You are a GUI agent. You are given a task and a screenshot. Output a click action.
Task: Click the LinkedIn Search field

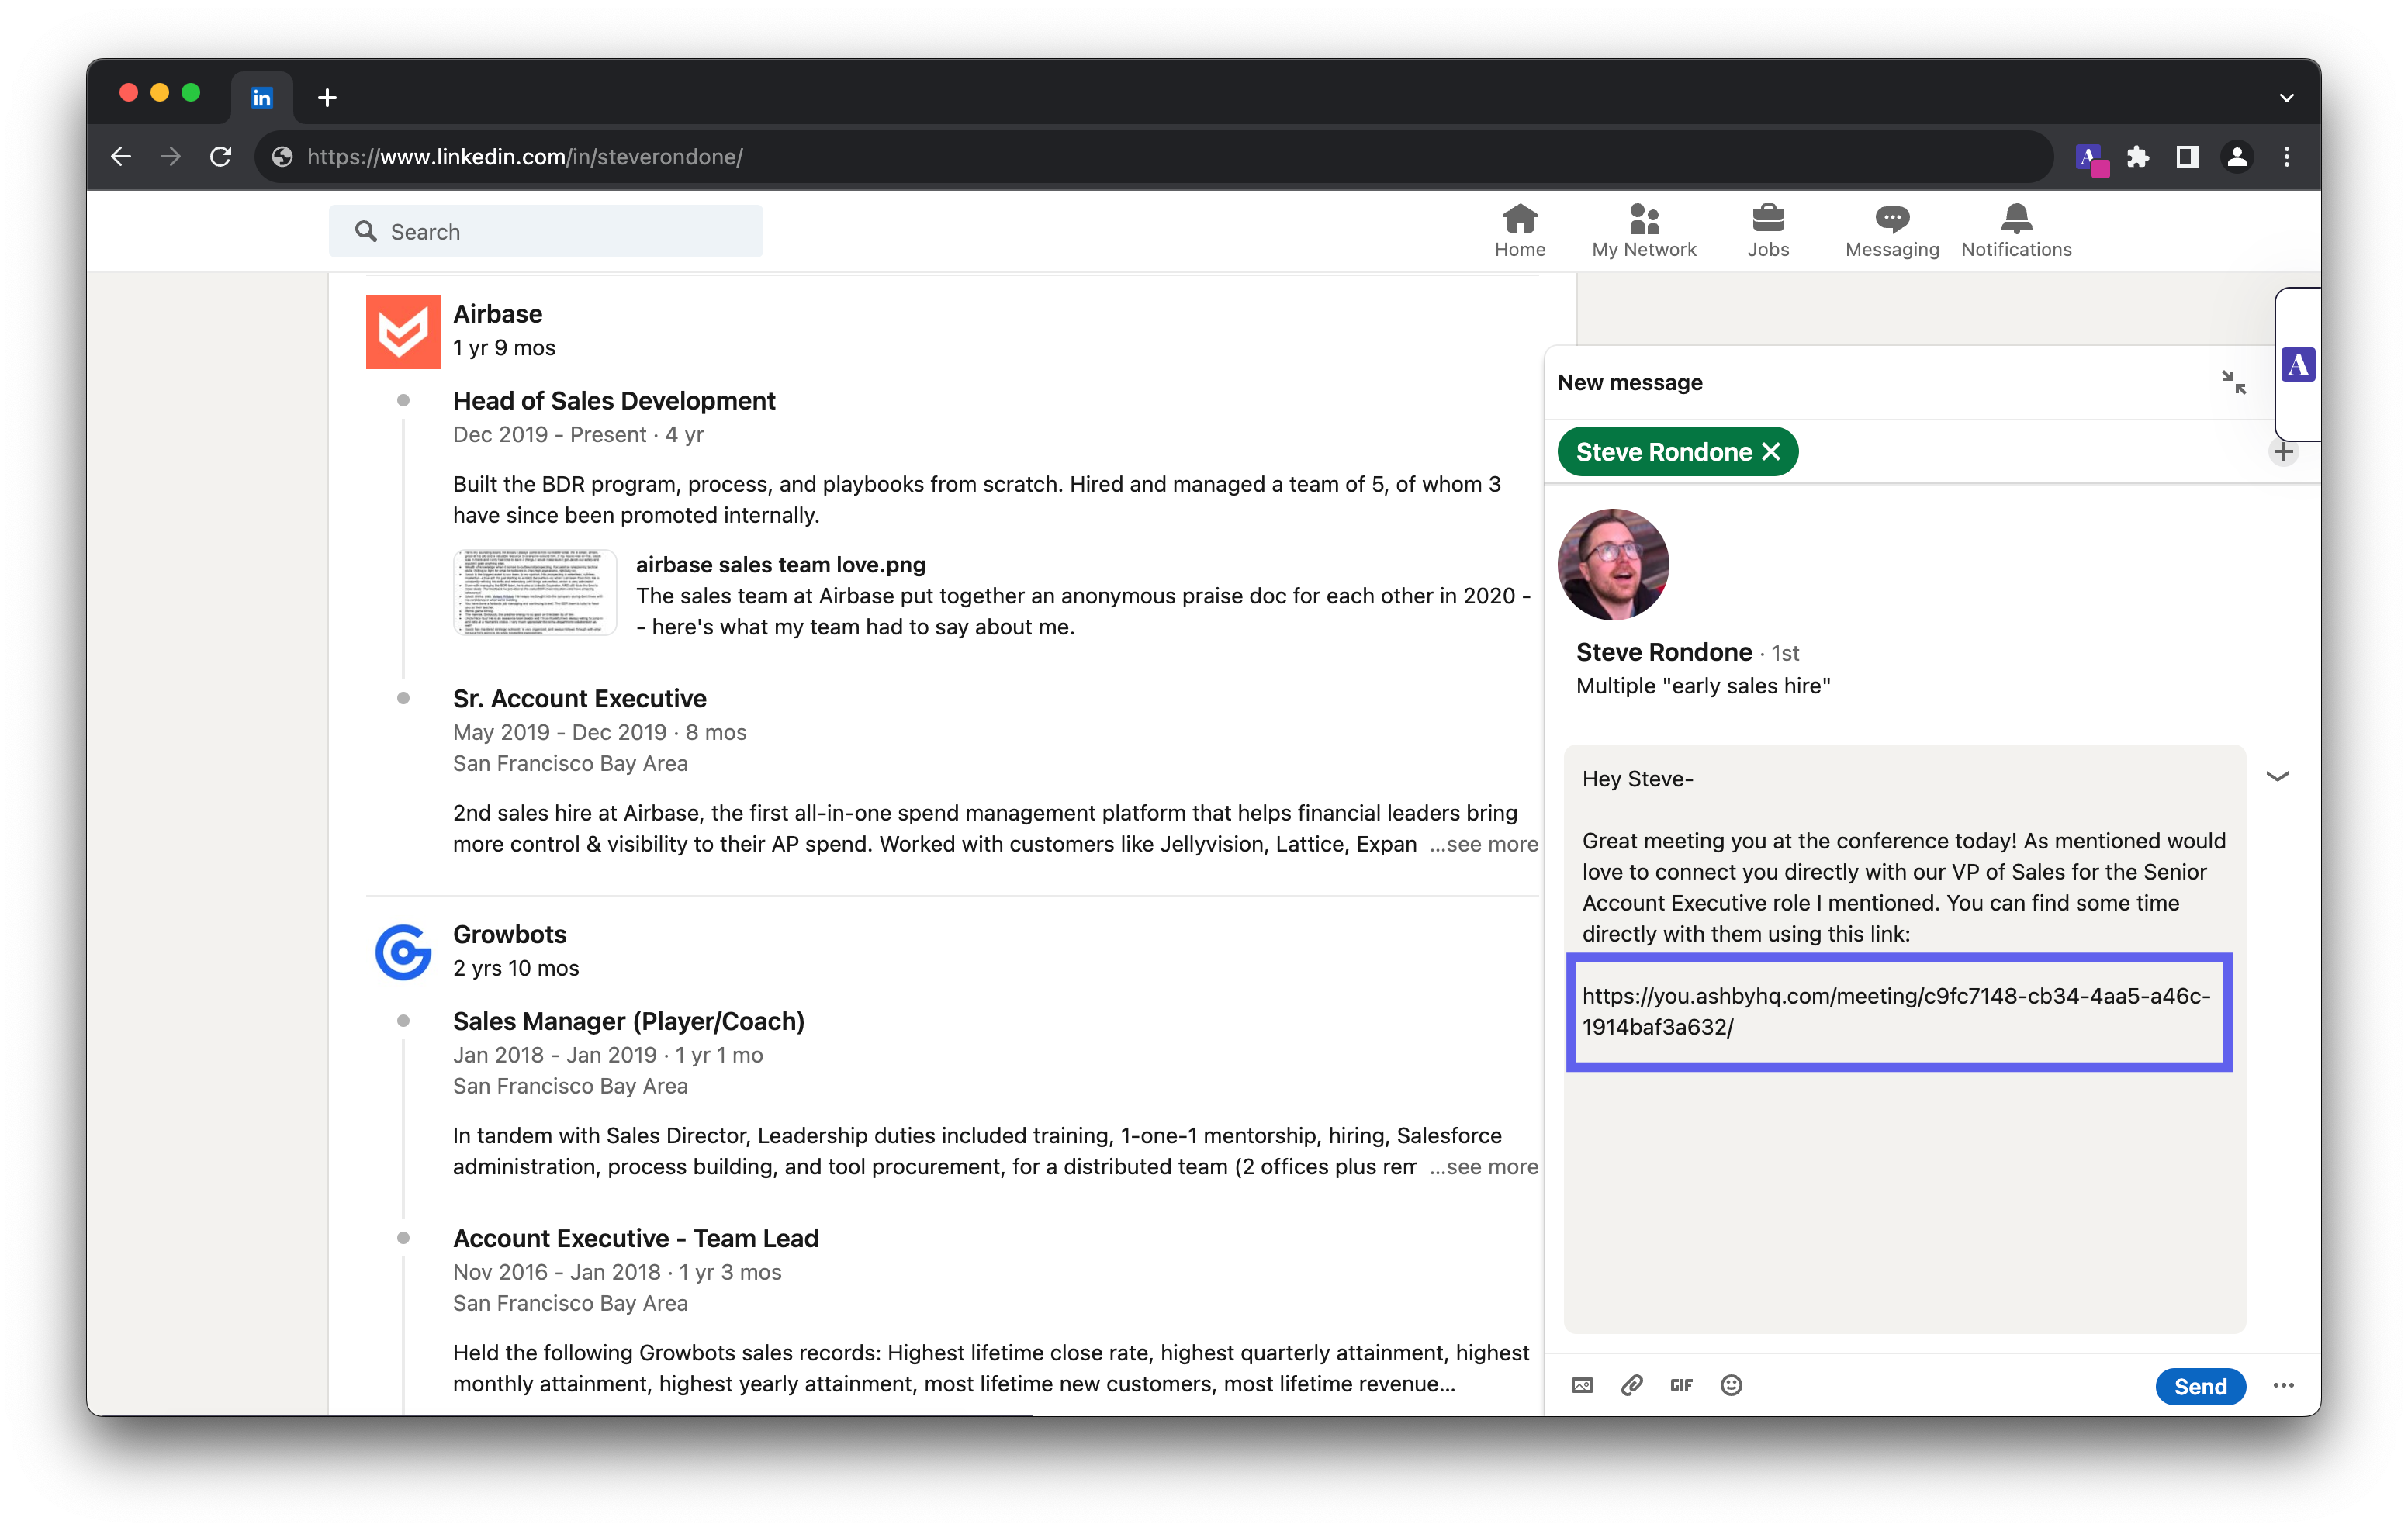pos(546,232)
